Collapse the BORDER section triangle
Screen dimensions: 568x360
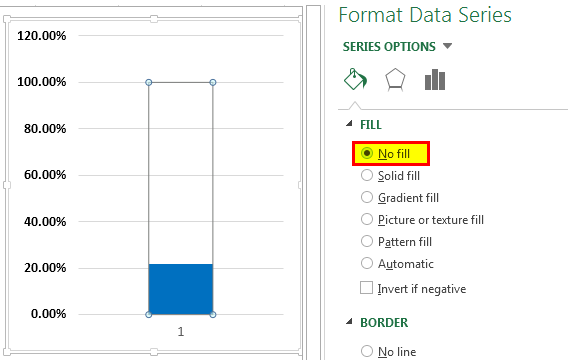pos(349,321)
